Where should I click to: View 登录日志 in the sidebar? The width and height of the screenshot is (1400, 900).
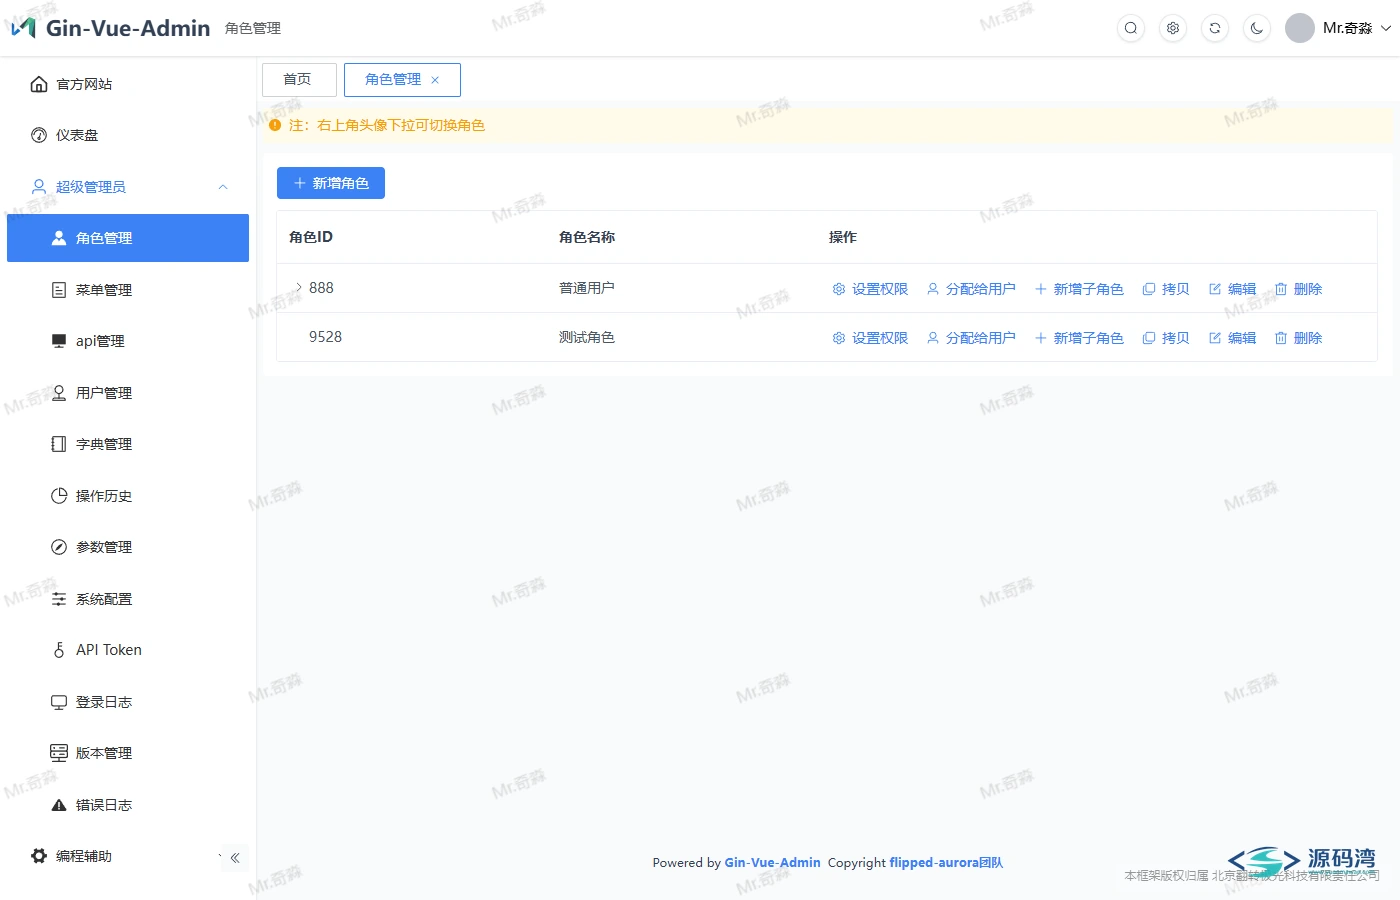[128, 702]
